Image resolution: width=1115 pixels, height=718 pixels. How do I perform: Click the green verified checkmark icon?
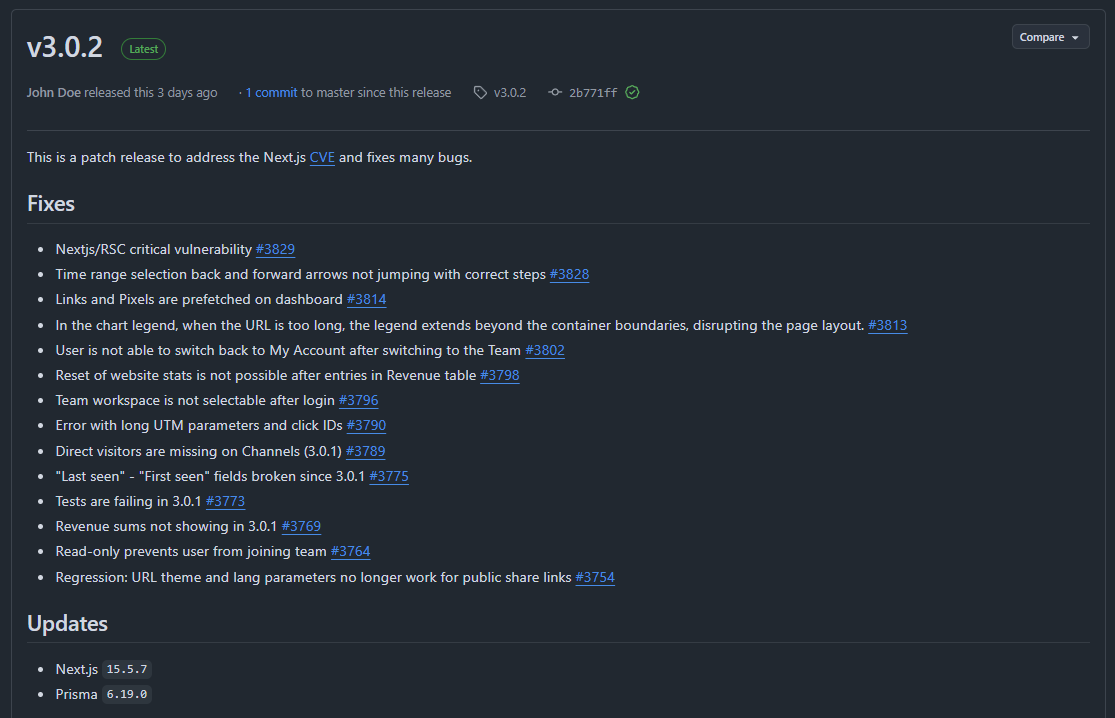point(632,93)
